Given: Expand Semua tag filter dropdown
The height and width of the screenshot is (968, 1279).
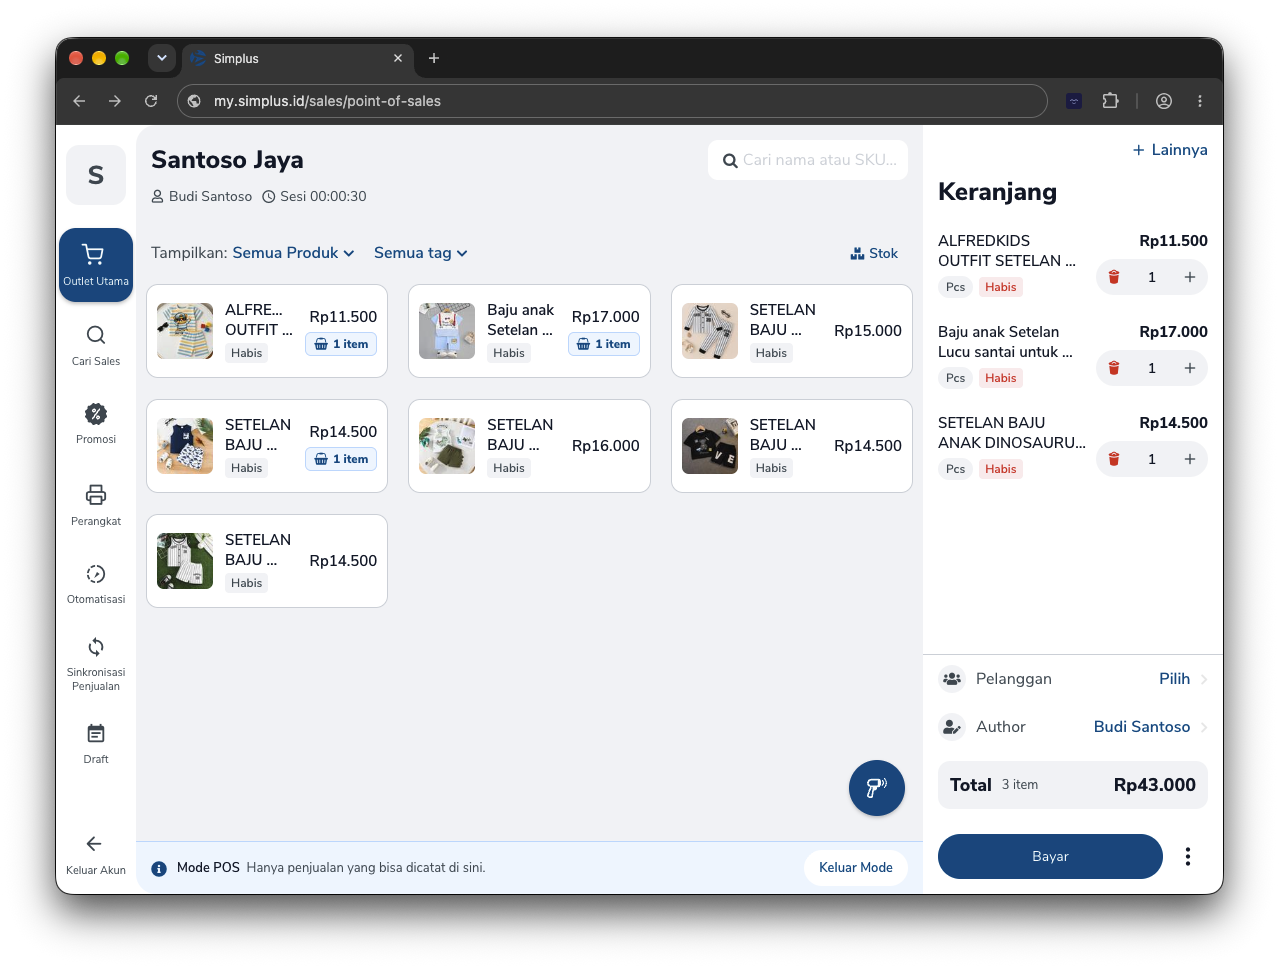Looking at the screenshot, I should point(420,253).
